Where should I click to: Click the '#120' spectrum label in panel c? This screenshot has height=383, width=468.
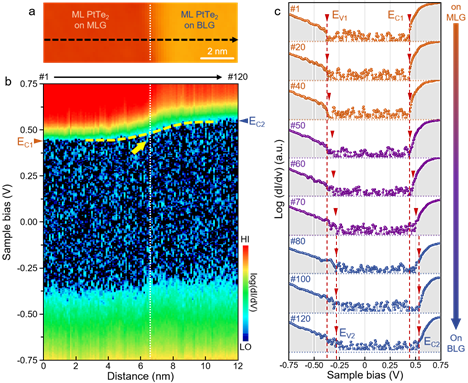(x=300, y=319)
